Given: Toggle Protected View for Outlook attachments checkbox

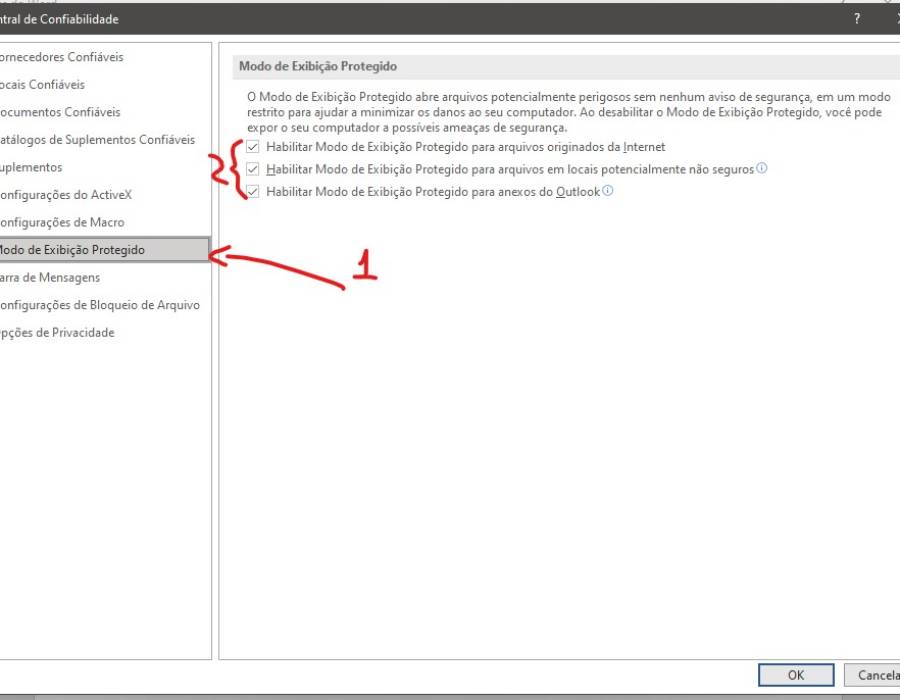Looking at the screenshot, I should pos(253,192).
